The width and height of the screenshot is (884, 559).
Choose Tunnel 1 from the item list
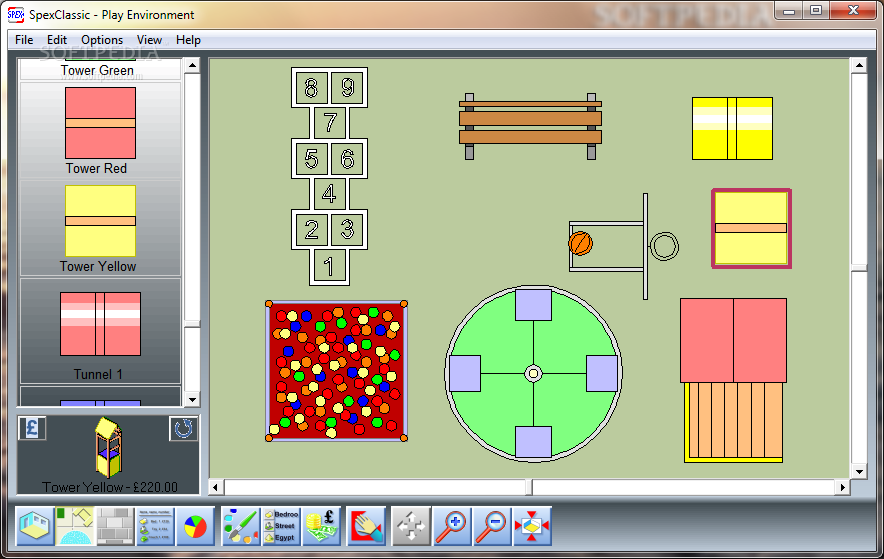(100, 331)
